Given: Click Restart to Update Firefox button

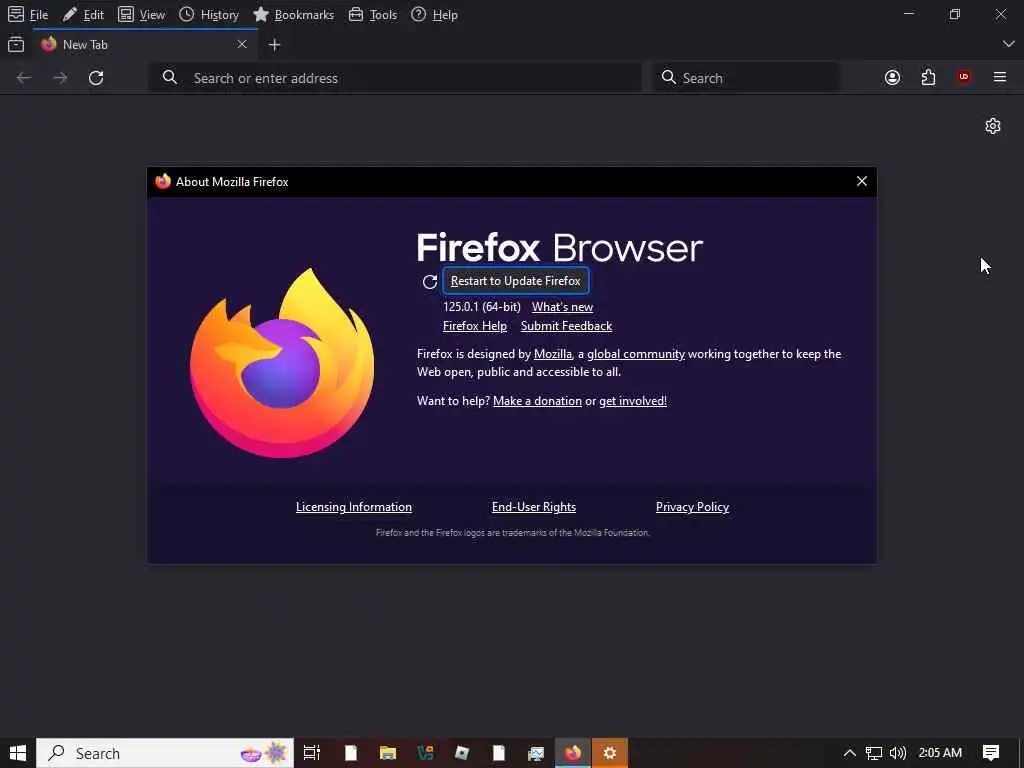Looking at the screenshot, I should (x=516, y=281).
